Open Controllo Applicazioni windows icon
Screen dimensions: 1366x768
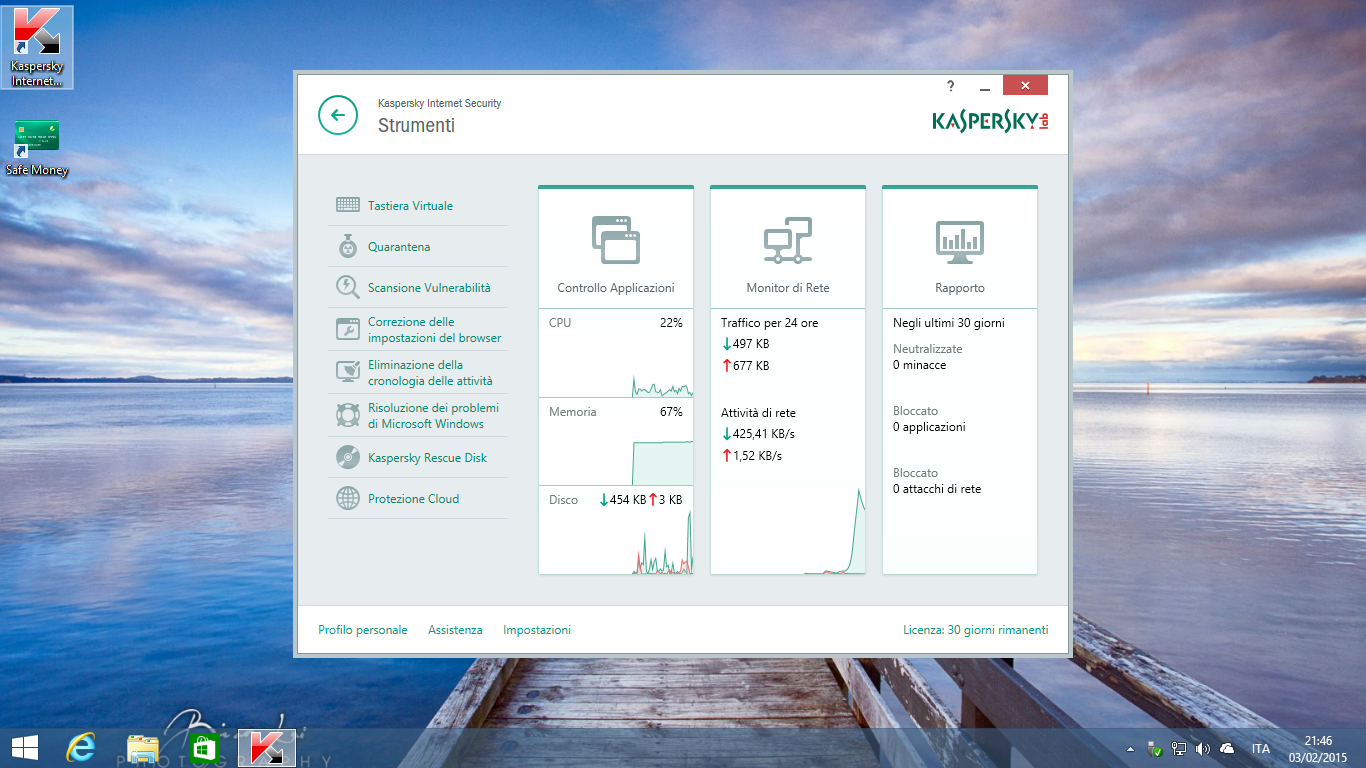(616, 240)
